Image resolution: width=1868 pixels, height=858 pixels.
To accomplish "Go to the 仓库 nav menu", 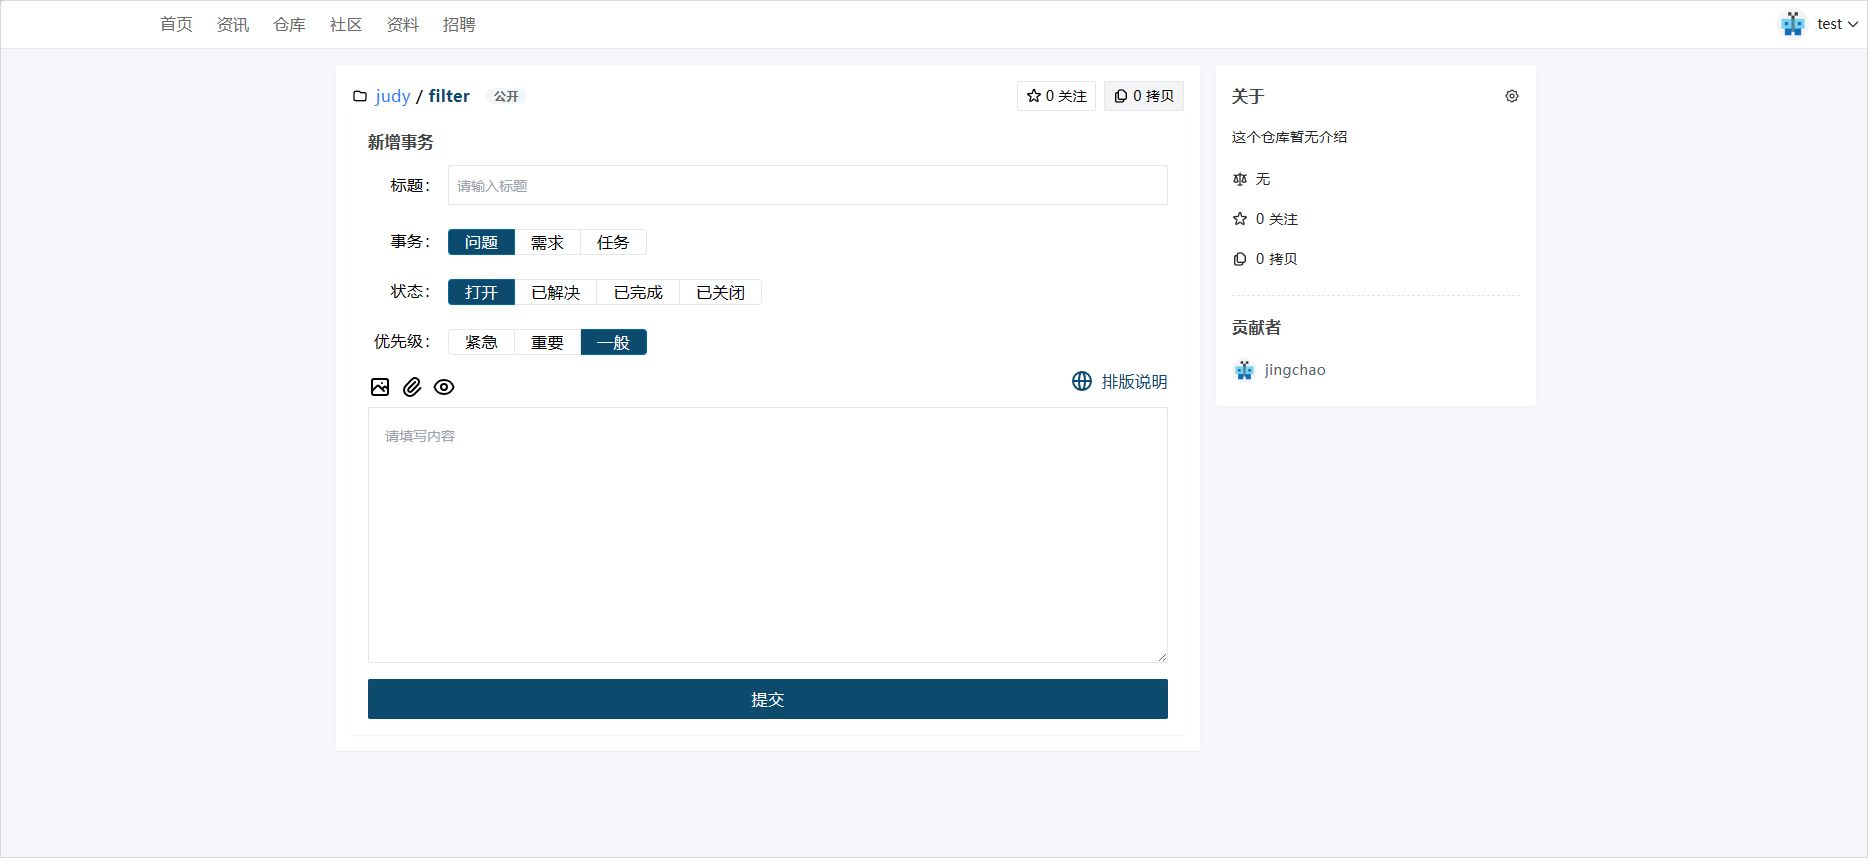I will pos(289,25).
